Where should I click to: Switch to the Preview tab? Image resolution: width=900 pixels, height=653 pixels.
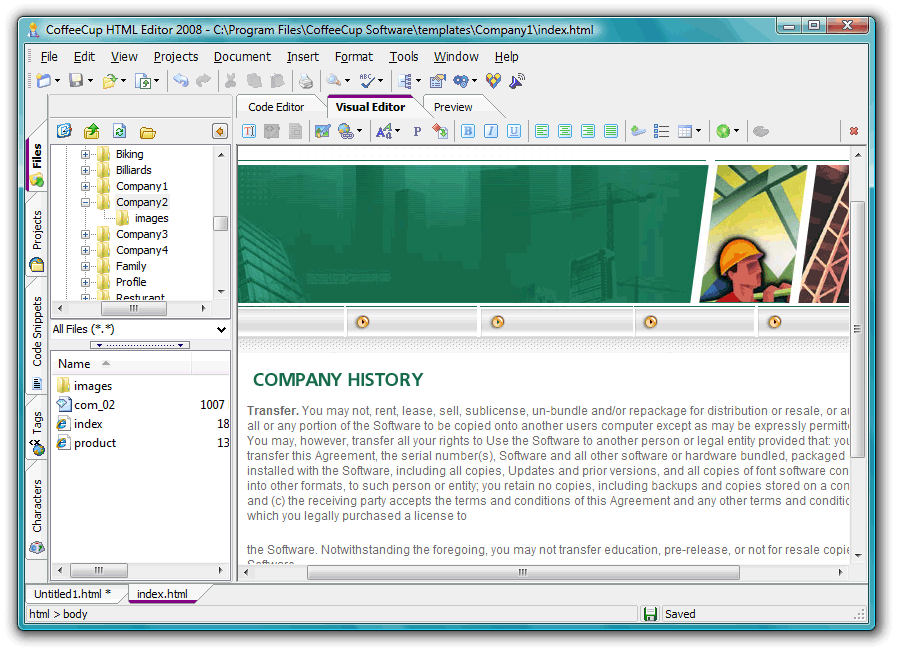pyautogui.click(x=453, y=107)
